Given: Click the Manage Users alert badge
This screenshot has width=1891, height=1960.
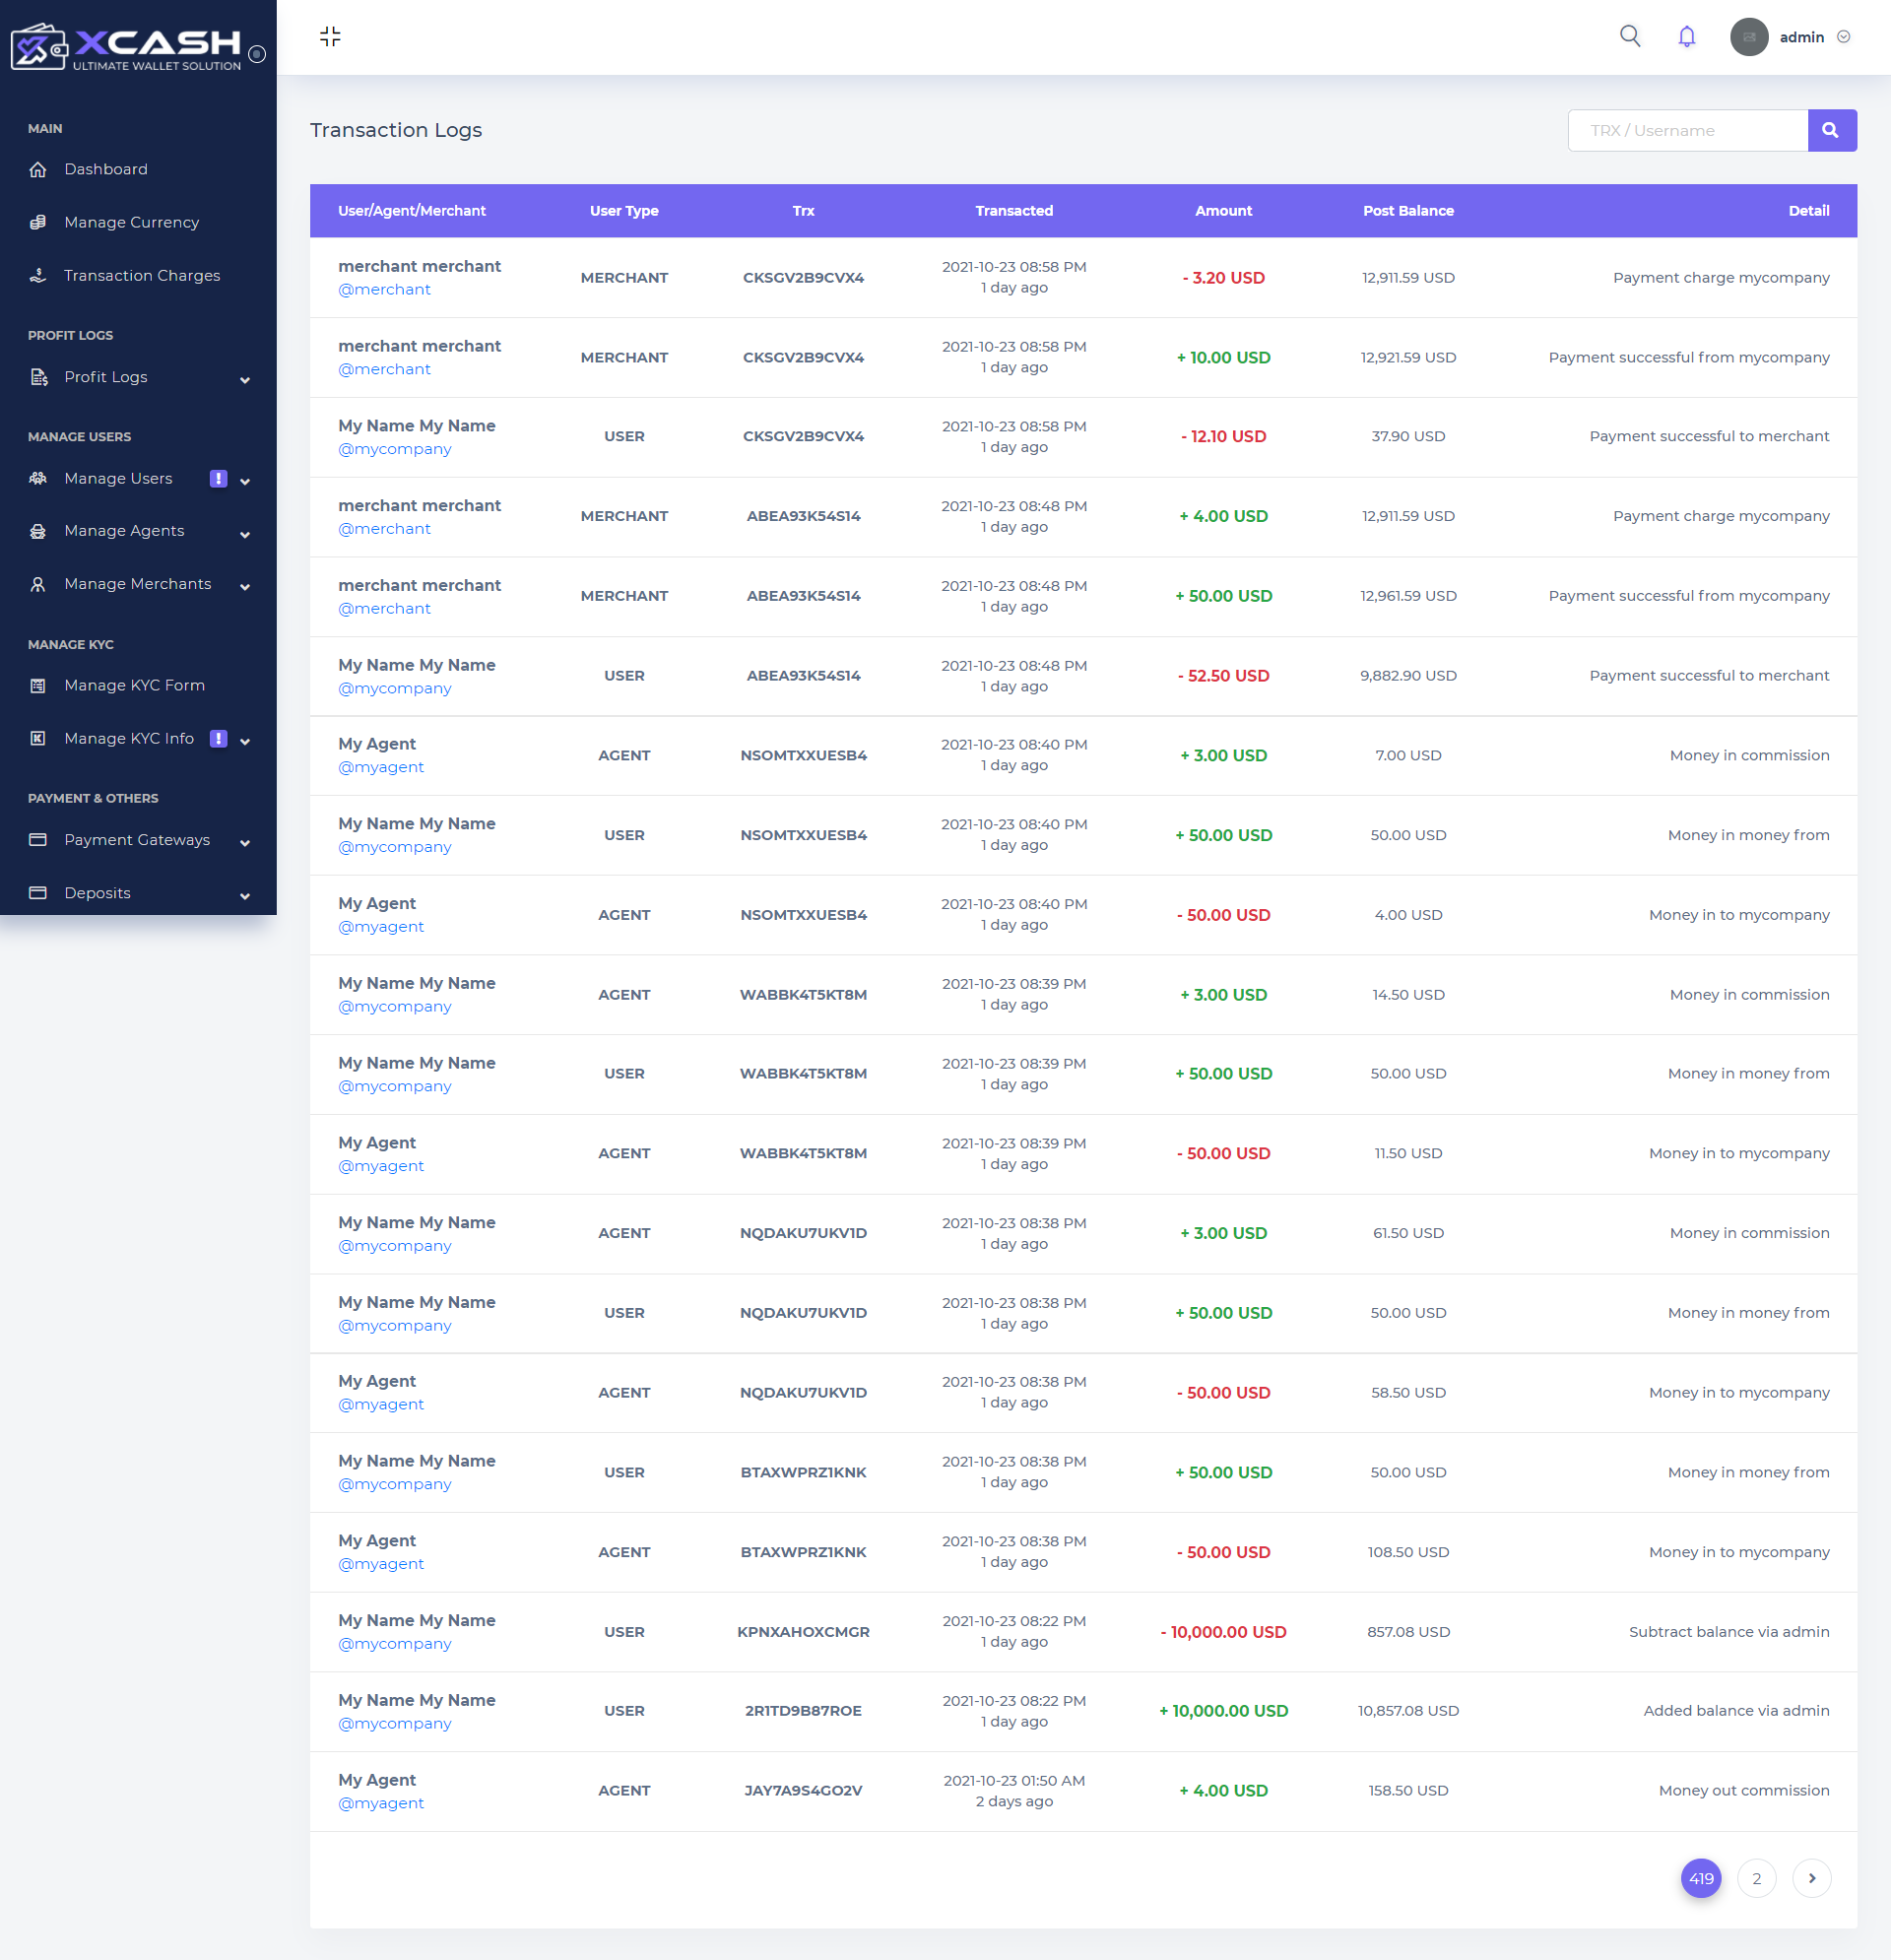Looking at the screenshot, I should click(x=218, y=478).
